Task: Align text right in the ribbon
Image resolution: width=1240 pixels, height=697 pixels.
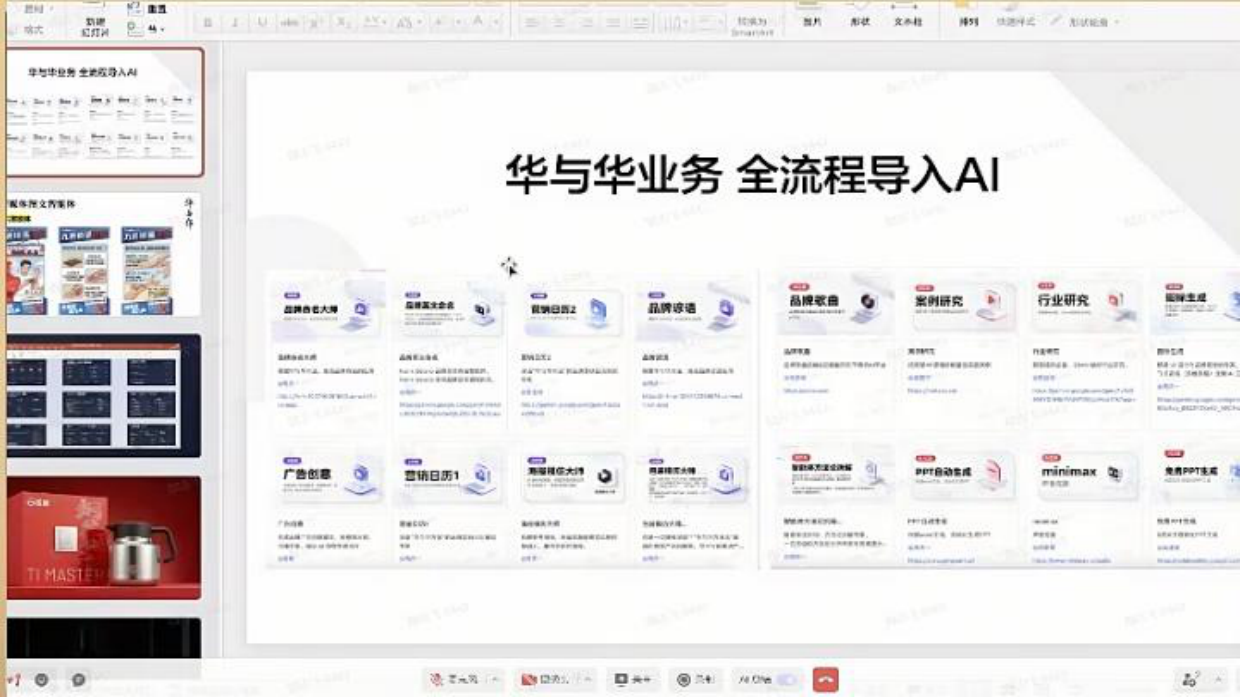Action: [x=586, y=22]
